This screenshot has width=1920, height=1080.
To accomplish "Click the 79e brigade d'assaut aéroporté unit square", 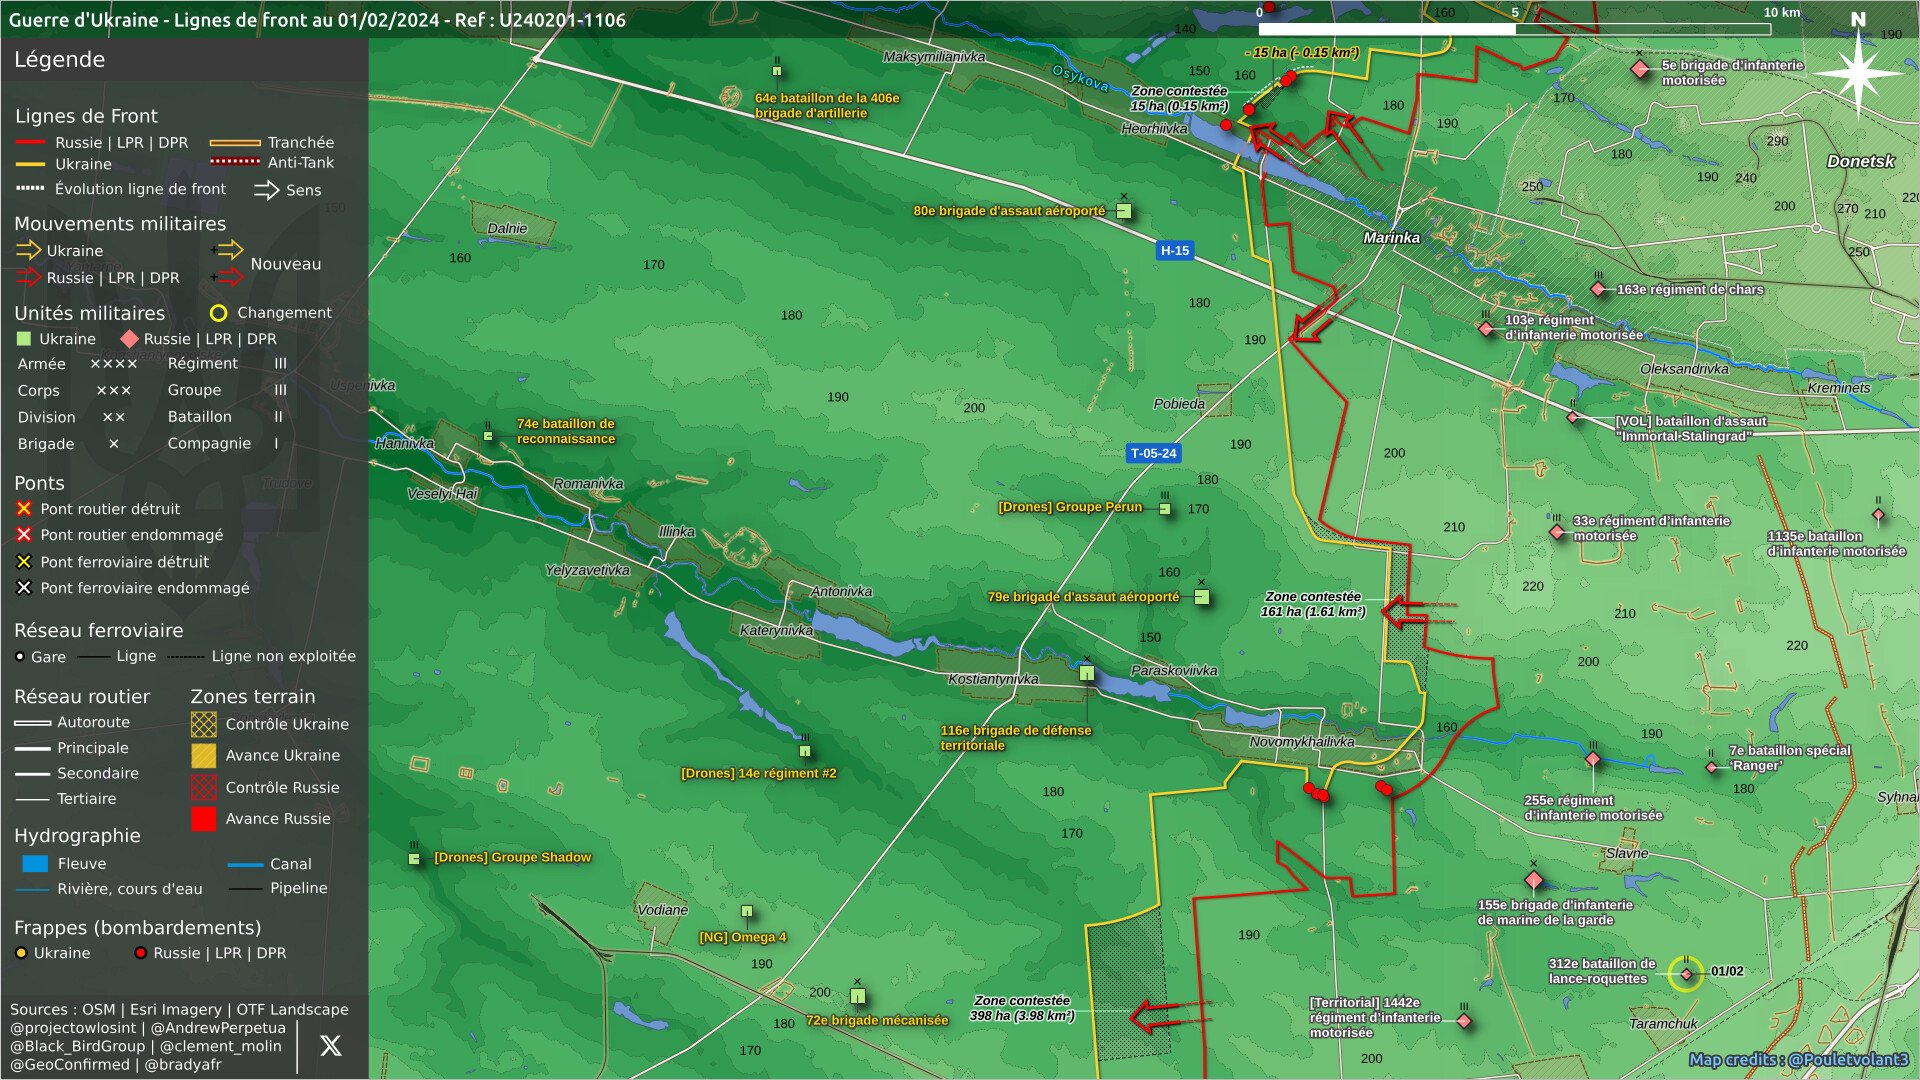I will [1202, 597].
